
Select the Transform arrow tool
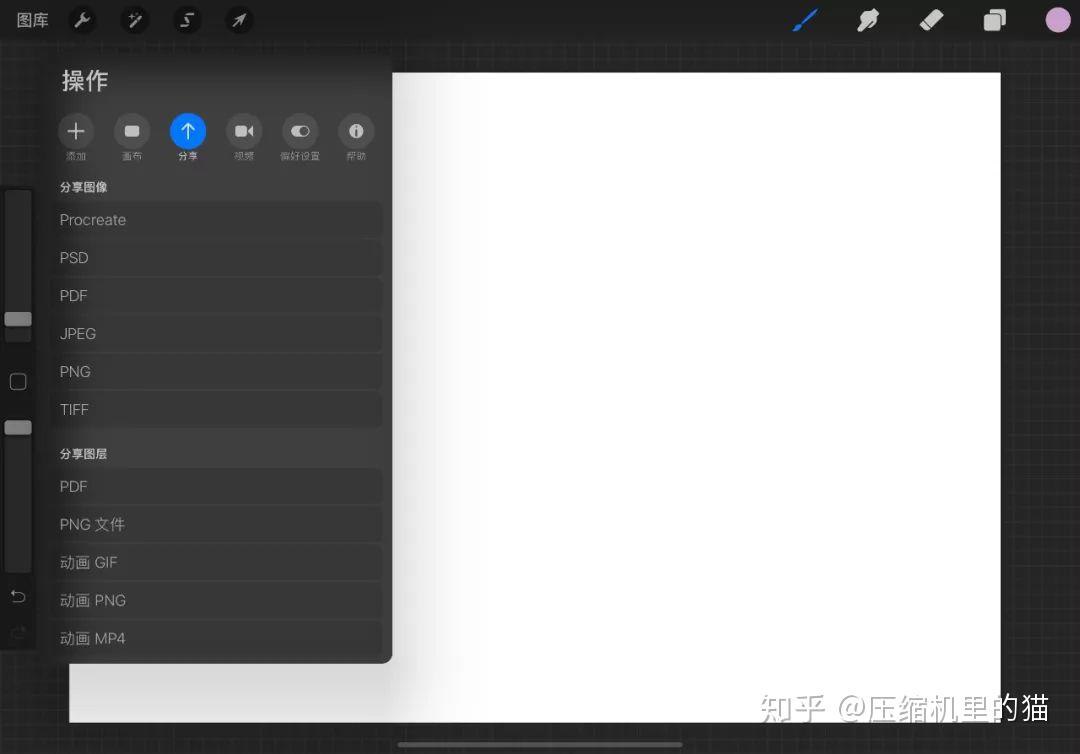tap(239, 20)
